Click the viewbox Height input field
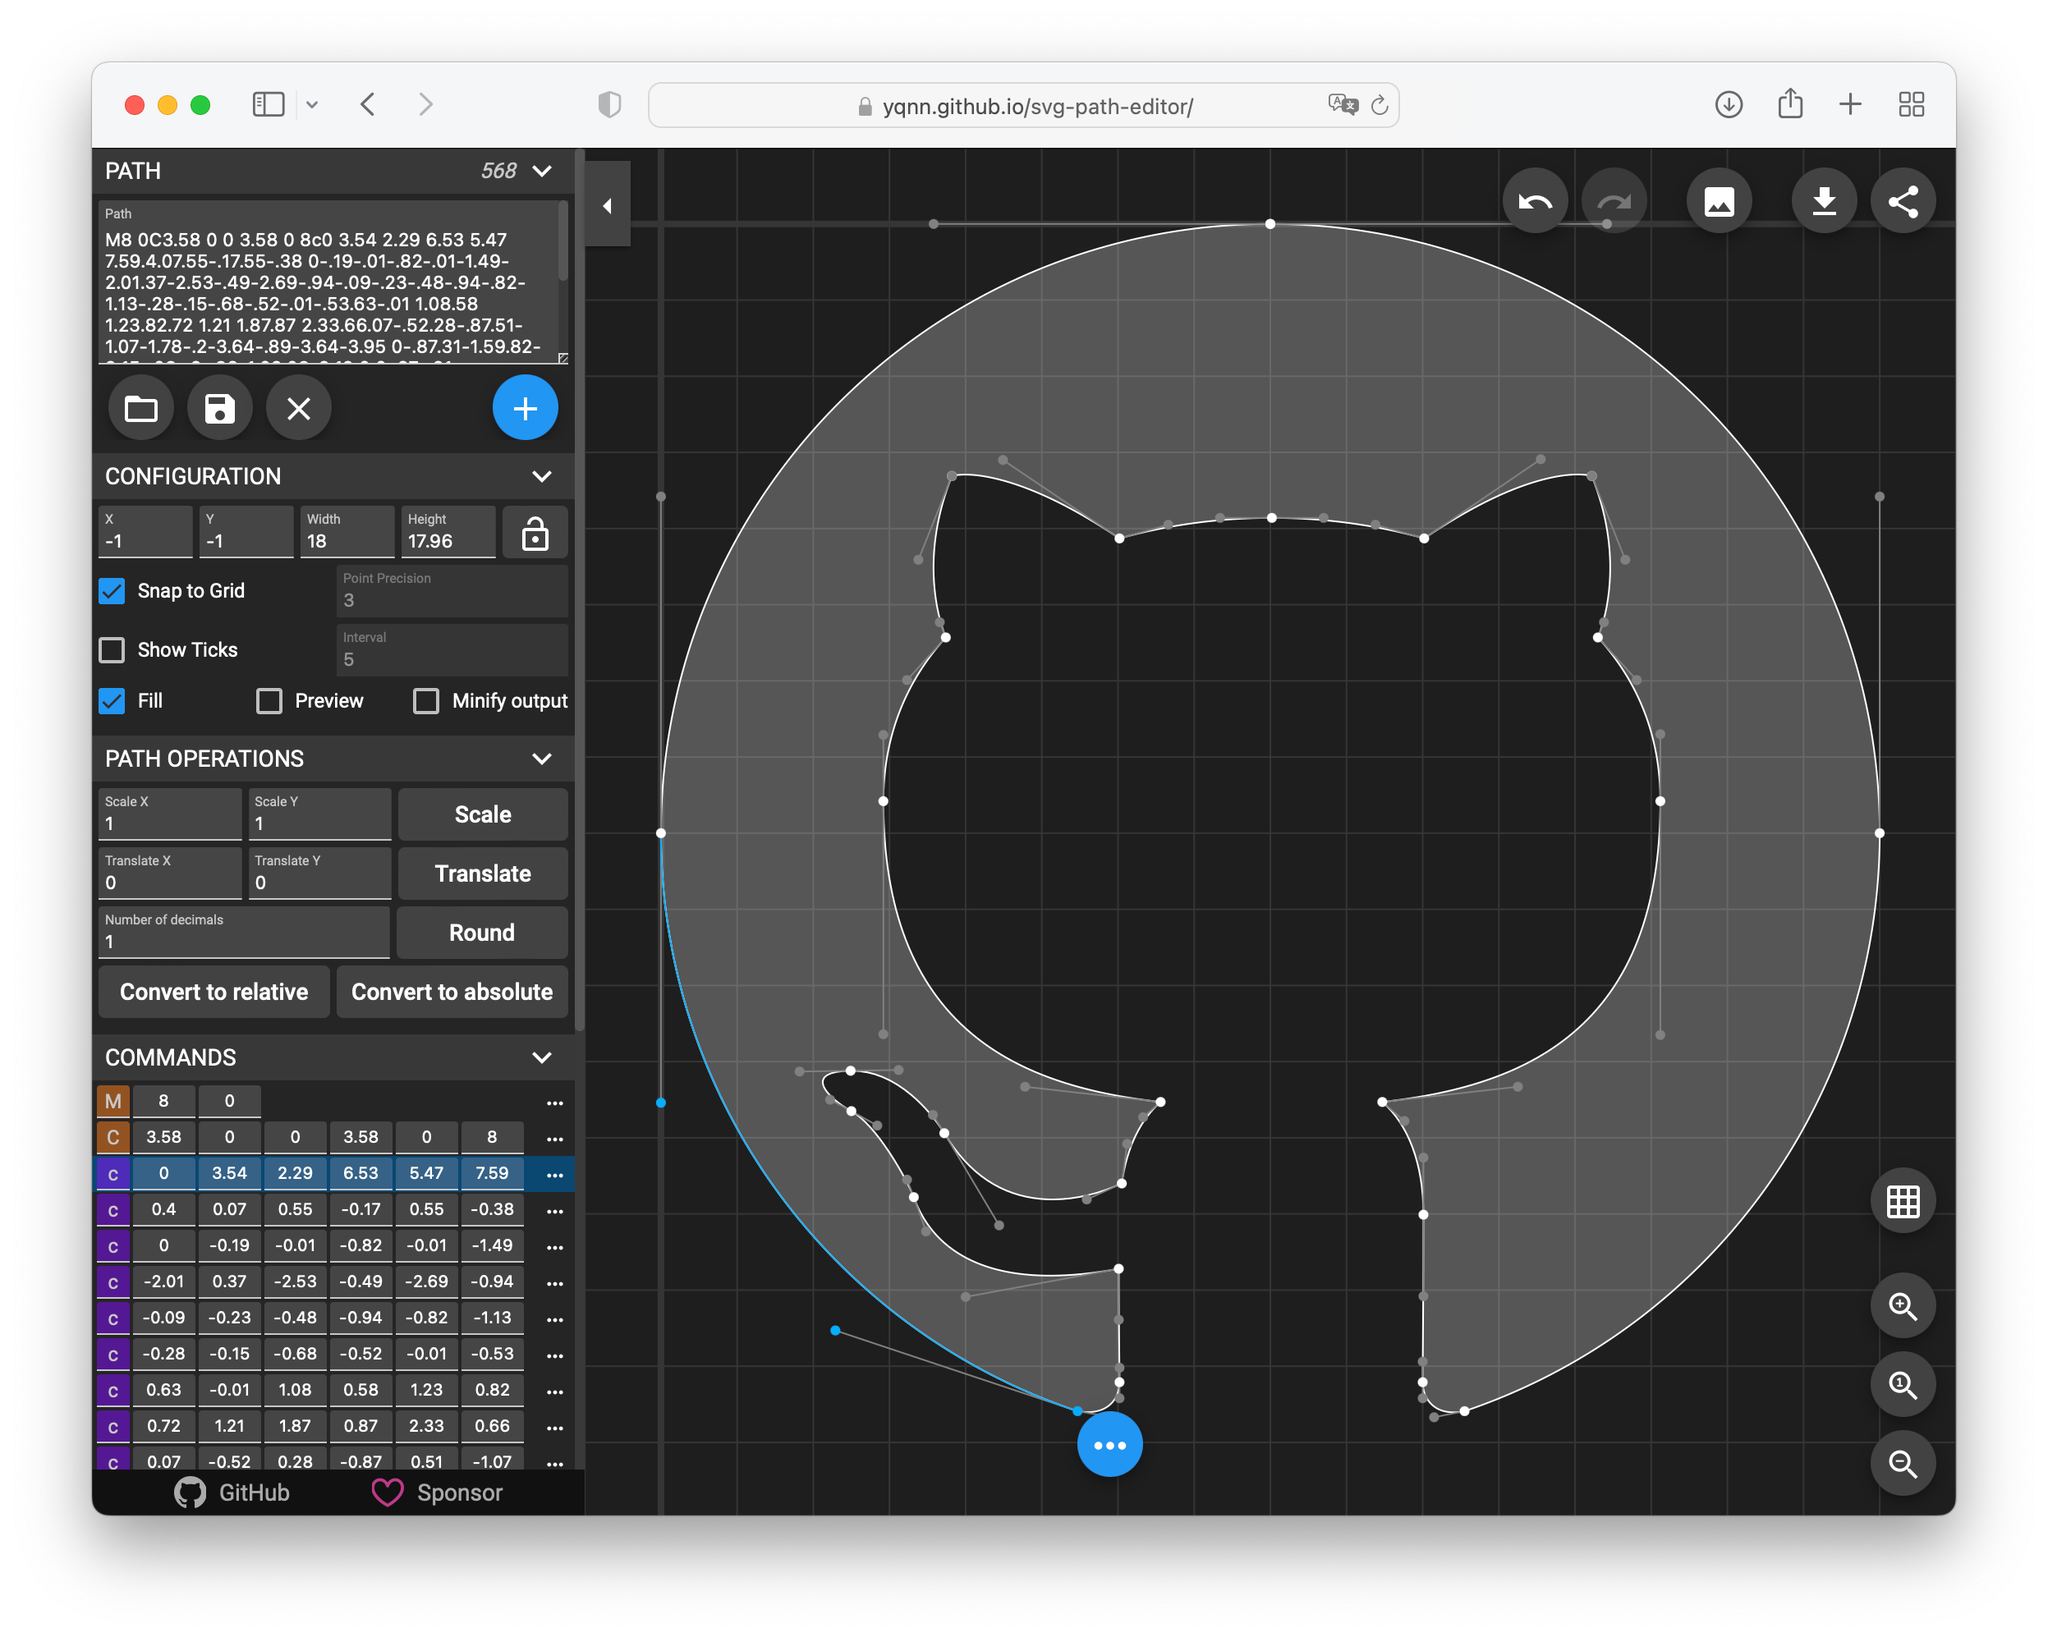The height and width of the screenshot is (1637, 2048). point(448,532)
